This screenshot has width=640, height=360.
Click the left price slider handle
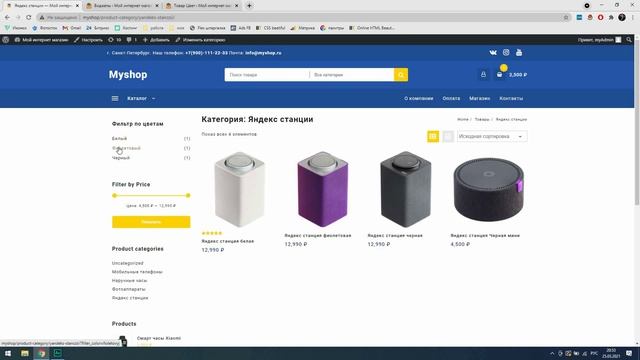114,196
